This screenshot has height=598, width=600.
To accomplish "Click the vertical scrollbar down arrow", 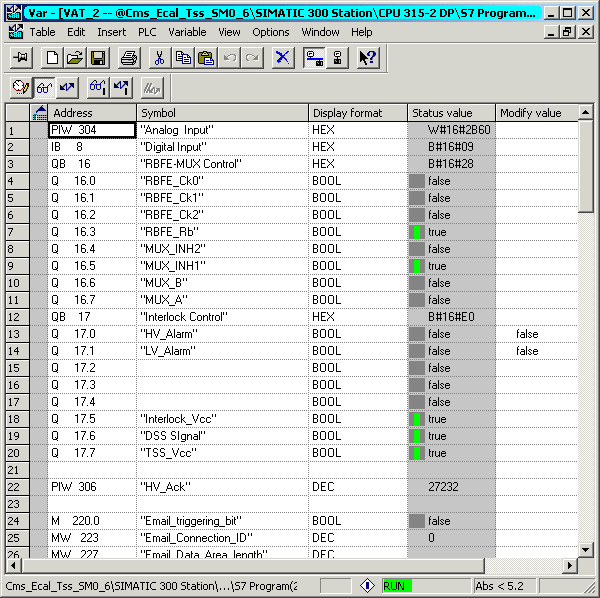I will click(585, 550).
